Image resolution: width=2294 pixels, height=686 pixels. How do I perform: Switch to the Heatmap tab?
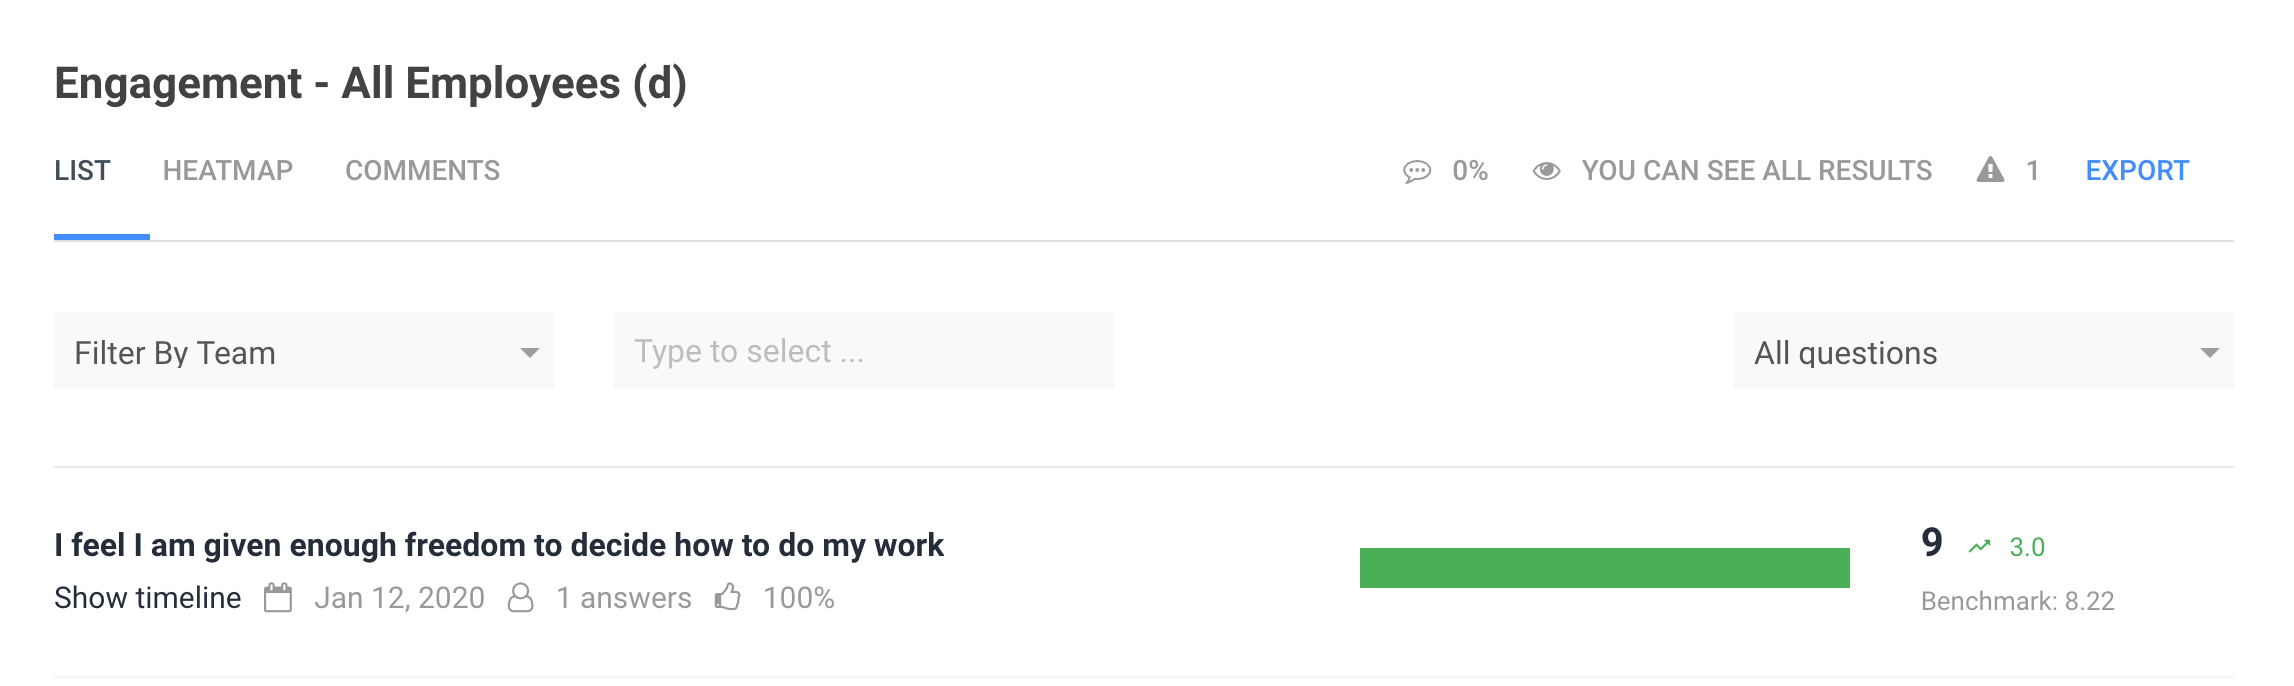(228, 171)
